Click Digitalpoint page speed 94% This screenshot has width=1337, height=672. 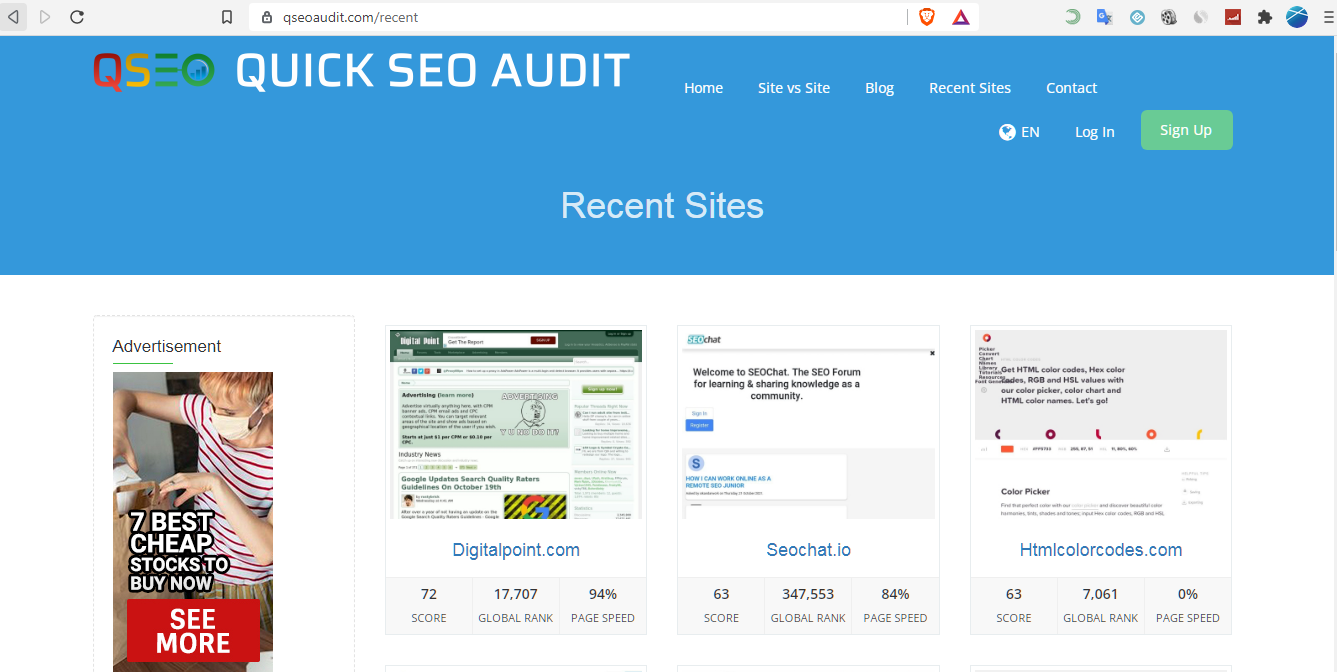click(603, 594)
